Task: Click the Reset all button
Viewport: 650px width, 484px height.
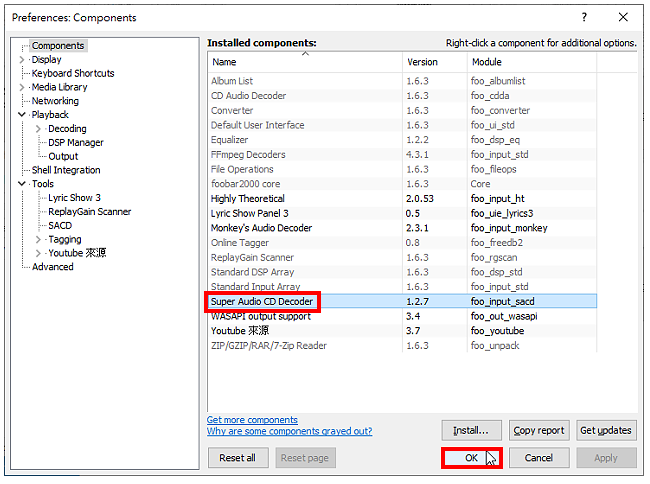Action: pos(238,458)
